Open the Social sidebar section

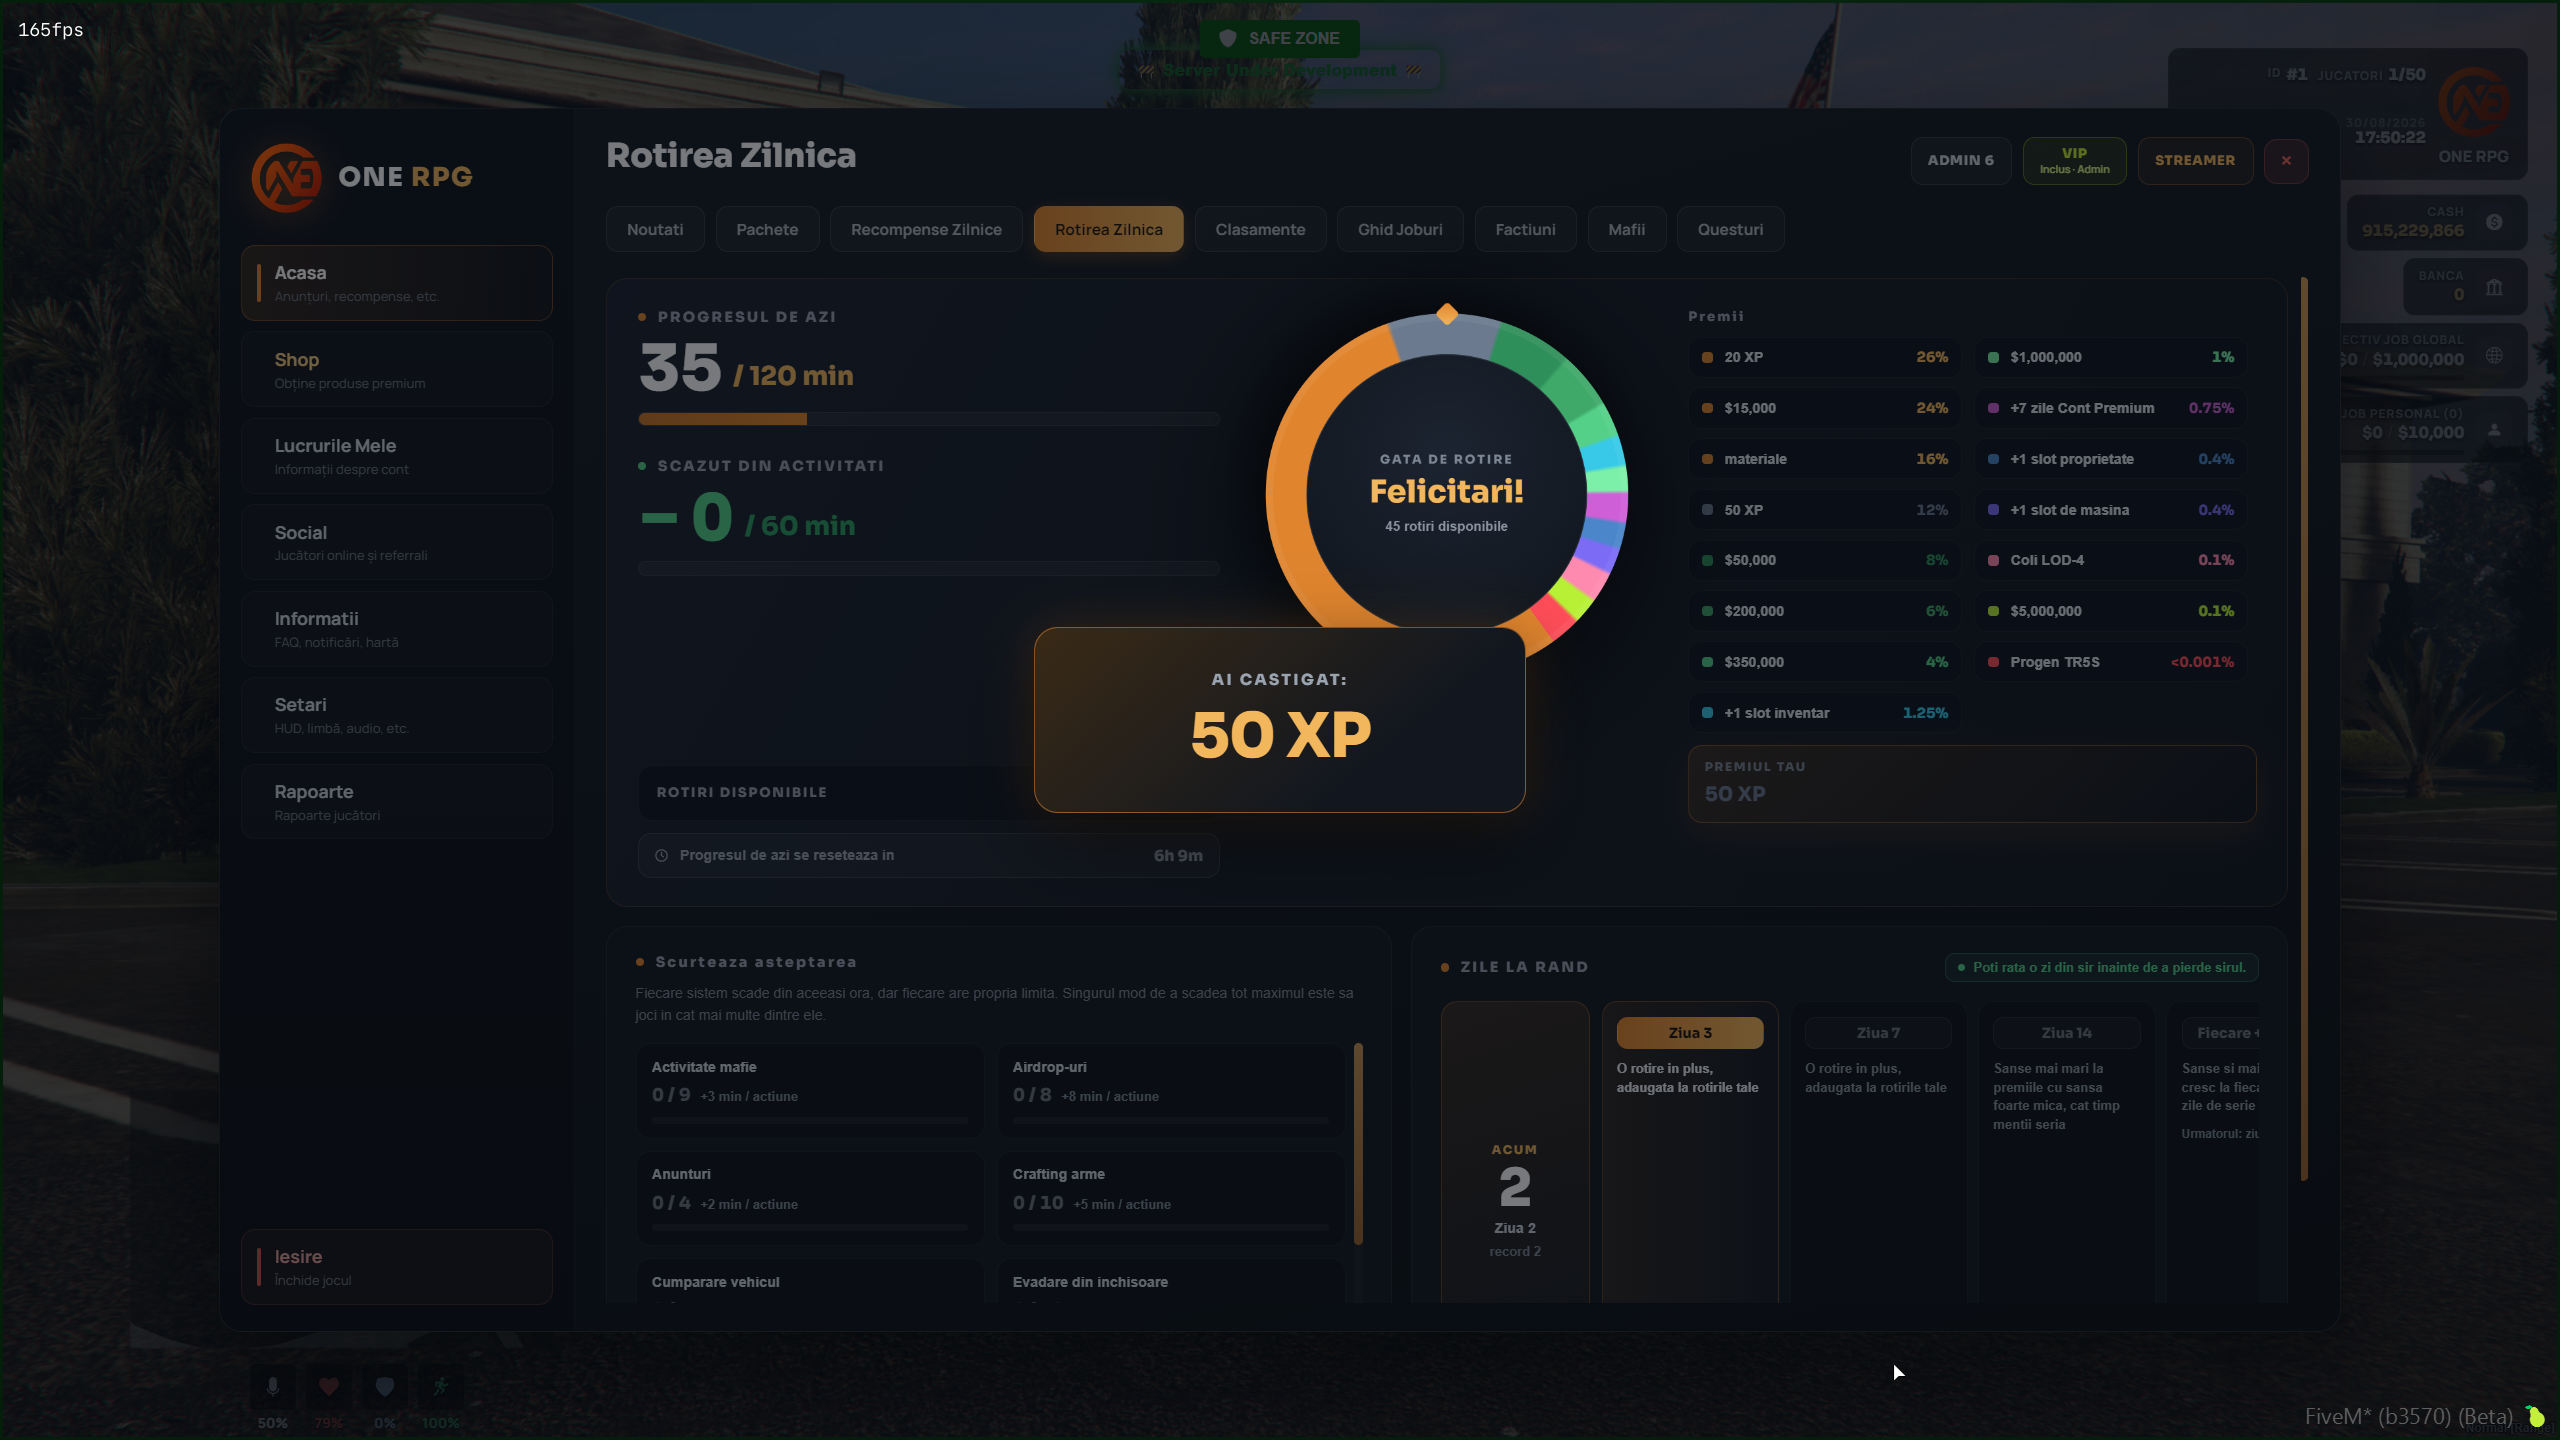[x=397, y=543]
